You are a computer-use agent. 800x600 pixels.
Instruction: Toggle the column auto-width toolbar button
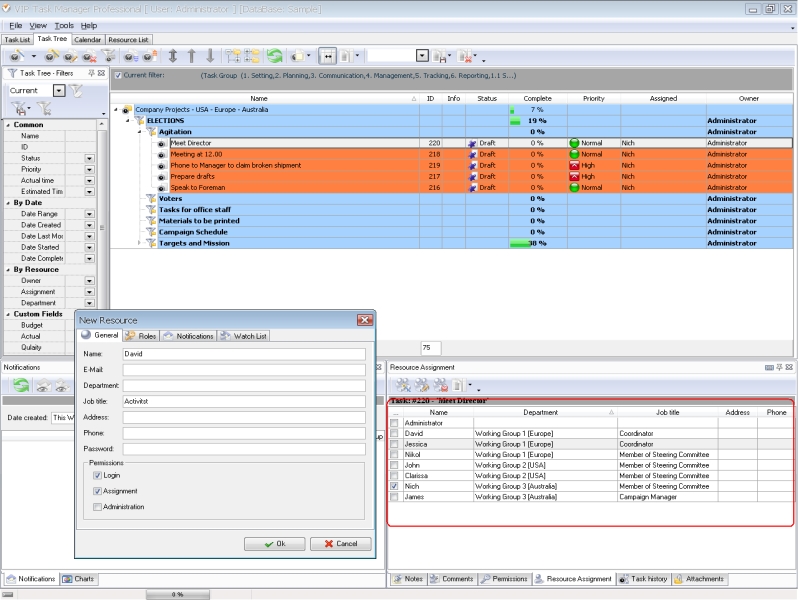tap(327, 56)
